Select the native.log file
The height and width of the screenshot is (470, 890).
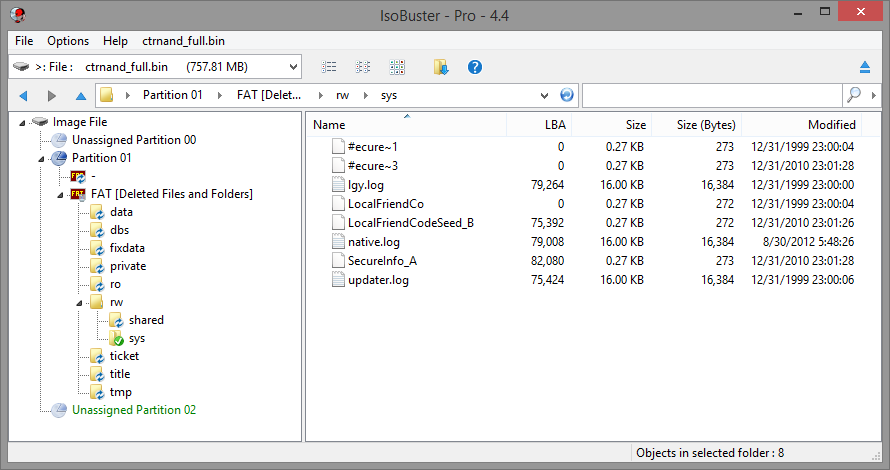tap(373, 242)
